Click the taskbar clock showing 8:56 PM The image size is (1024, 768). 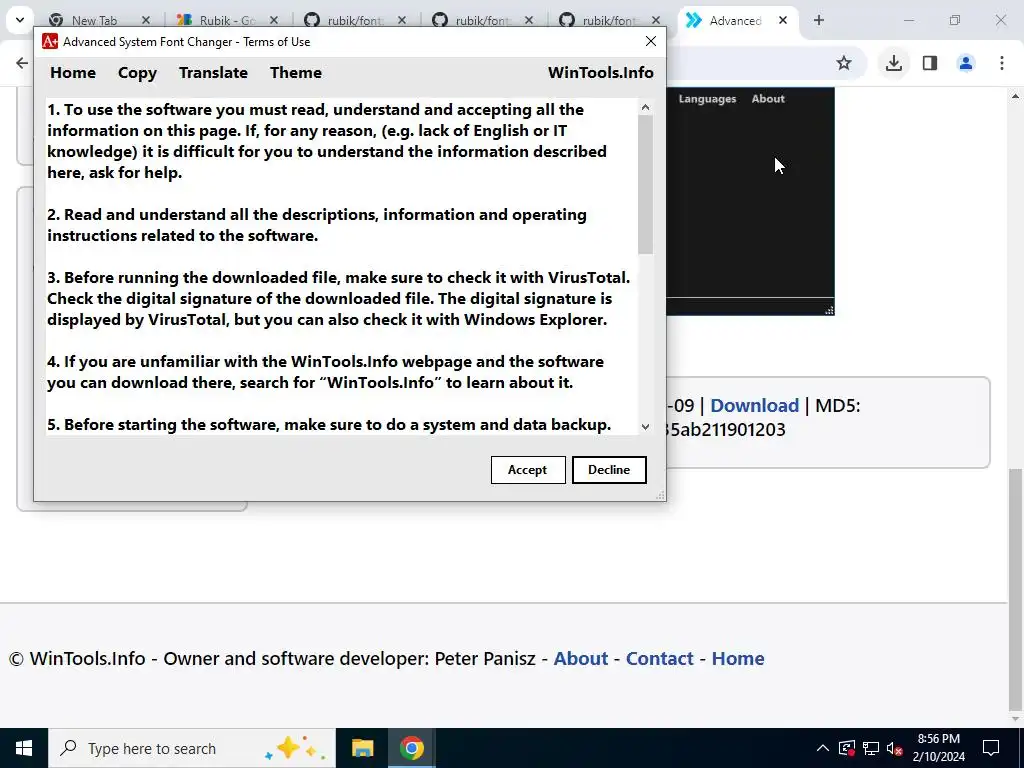point(938,748)
